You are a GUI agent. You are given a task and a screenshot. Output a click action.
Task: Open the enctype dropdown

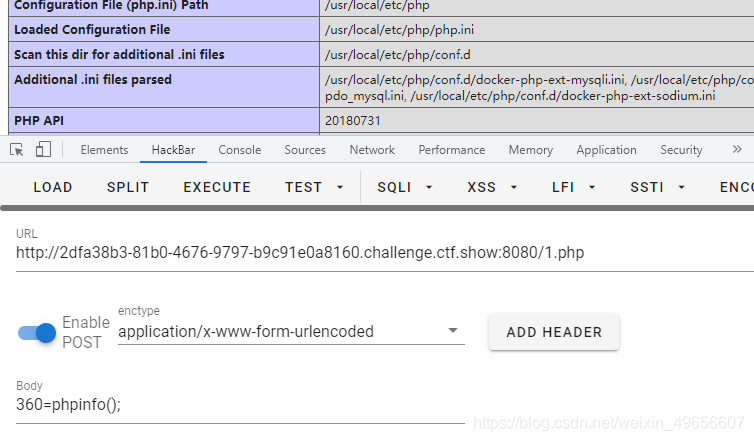[x=291, y=331]
